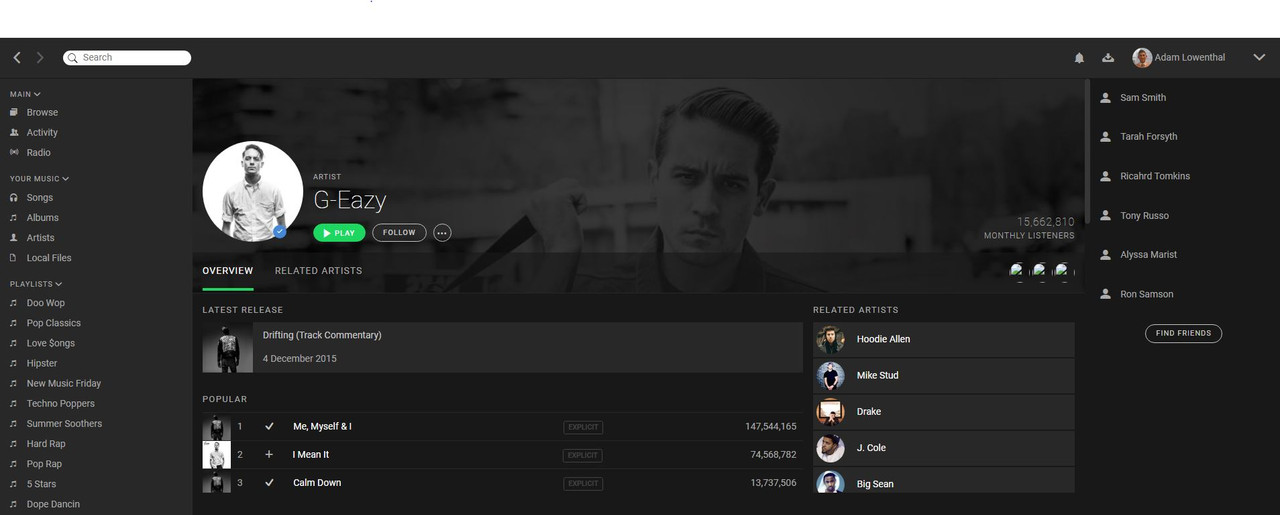Click the search magnifier icon
Screen dimensions: 1280x515
pos(73,58)
